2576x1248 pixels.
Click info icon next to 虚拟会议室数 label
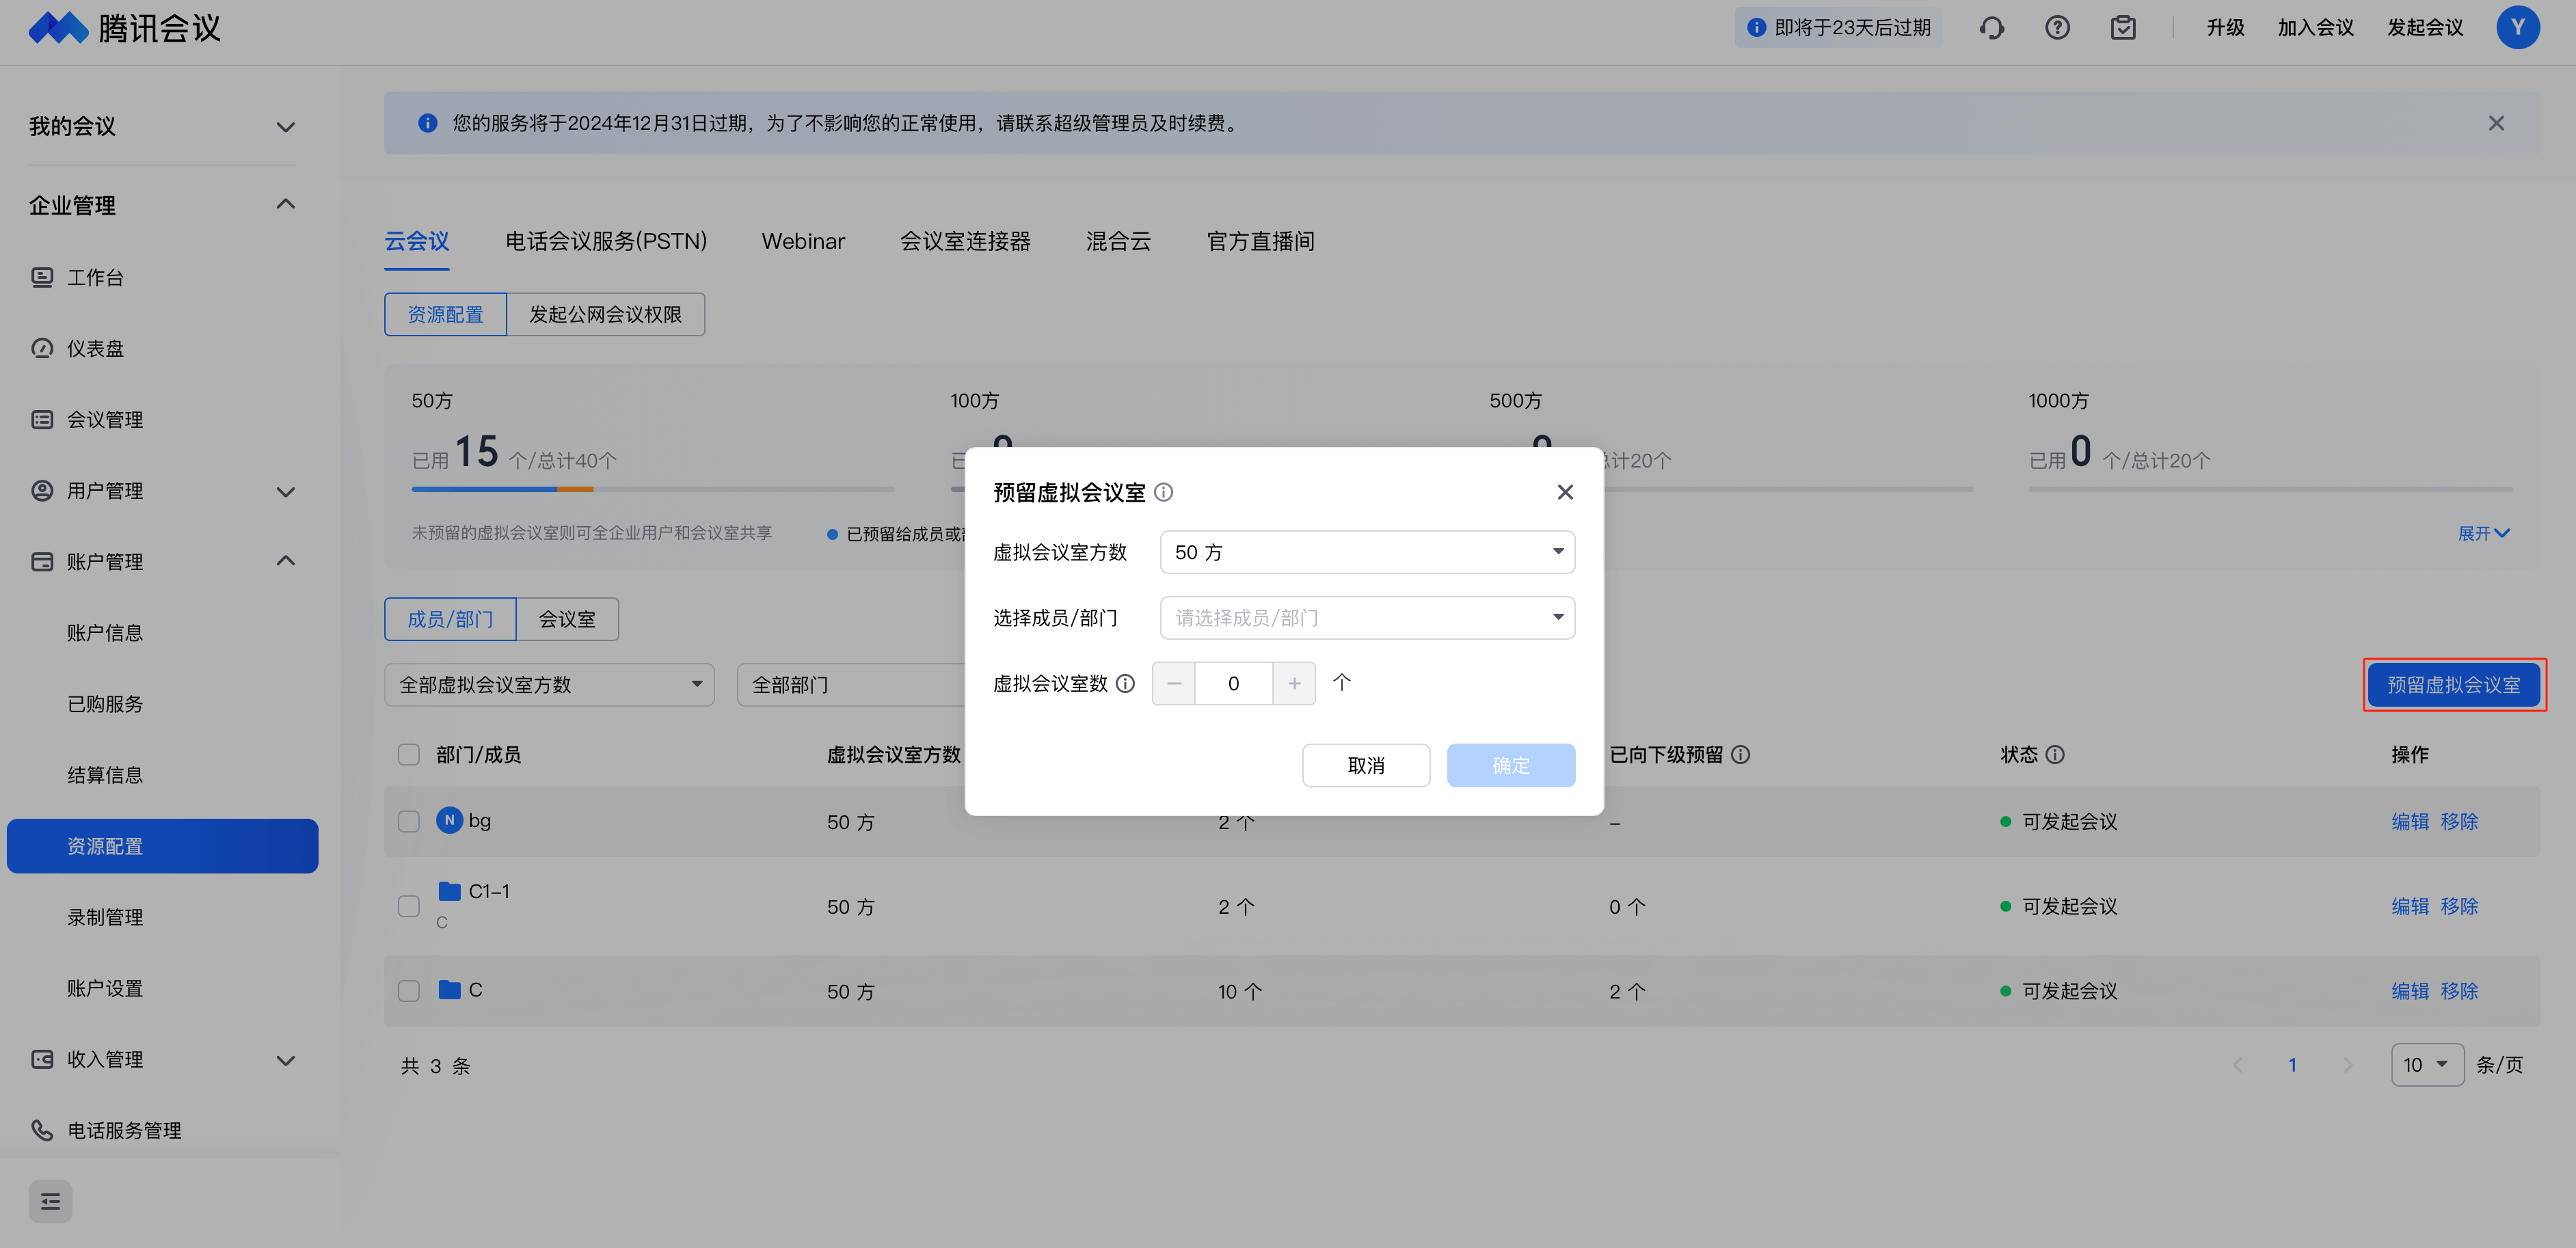pos(1125,684)
